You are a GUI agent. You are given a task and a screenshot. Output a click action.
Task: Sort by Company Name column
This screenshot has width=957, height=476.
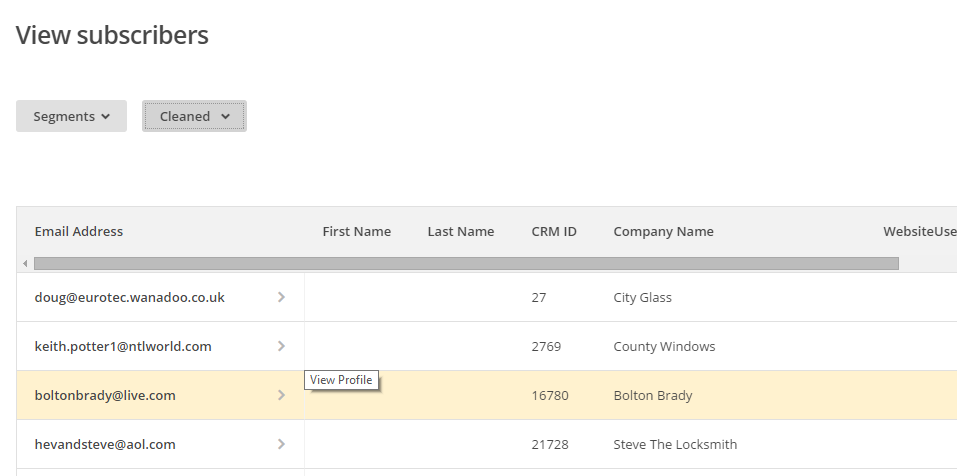663,231
